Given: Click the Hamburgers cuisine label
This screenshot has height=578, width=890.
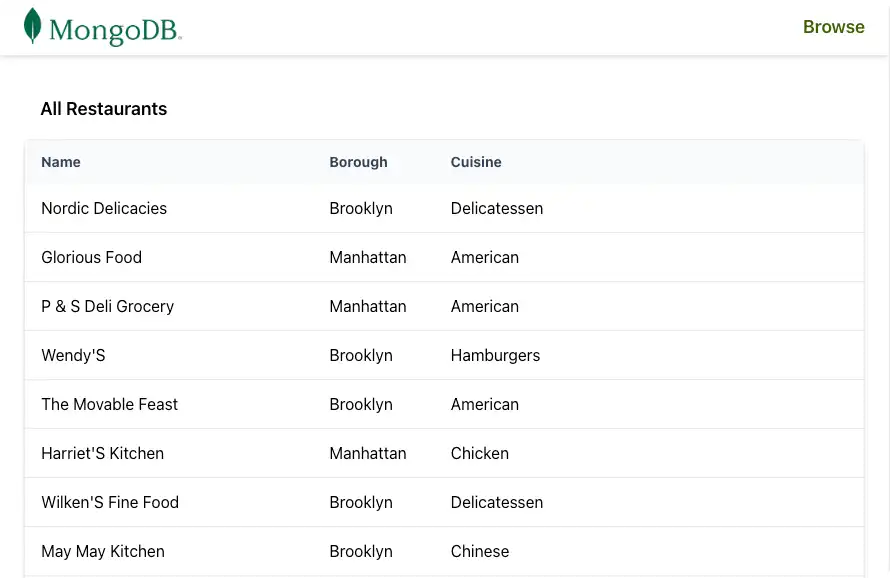Looking at the screenshot, I should 495,355.
